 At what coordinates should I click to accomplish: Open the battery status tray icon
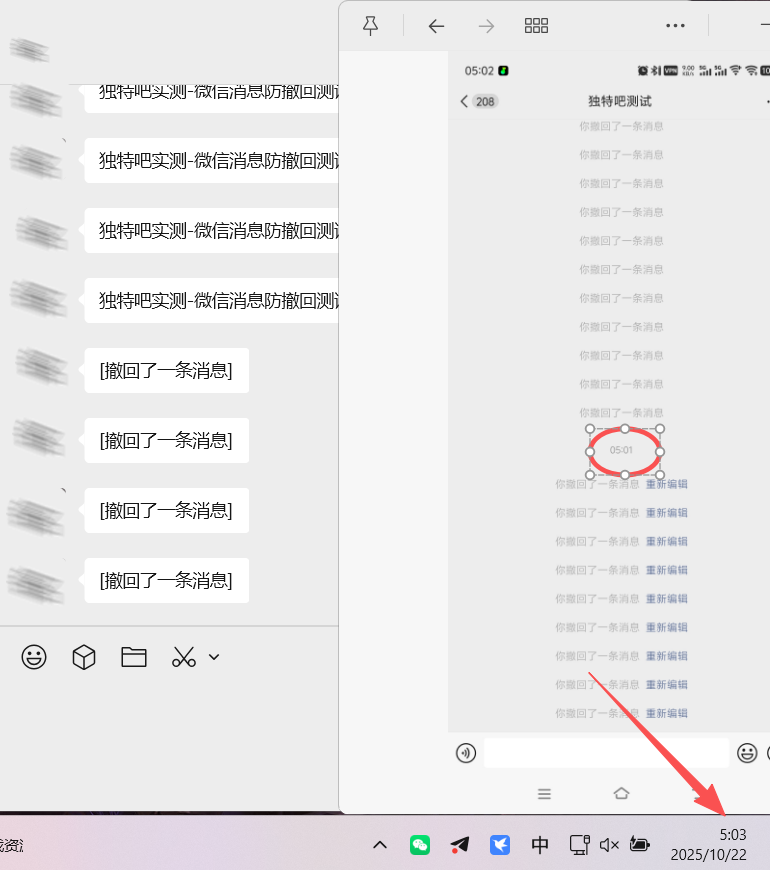tap(640, 844)
